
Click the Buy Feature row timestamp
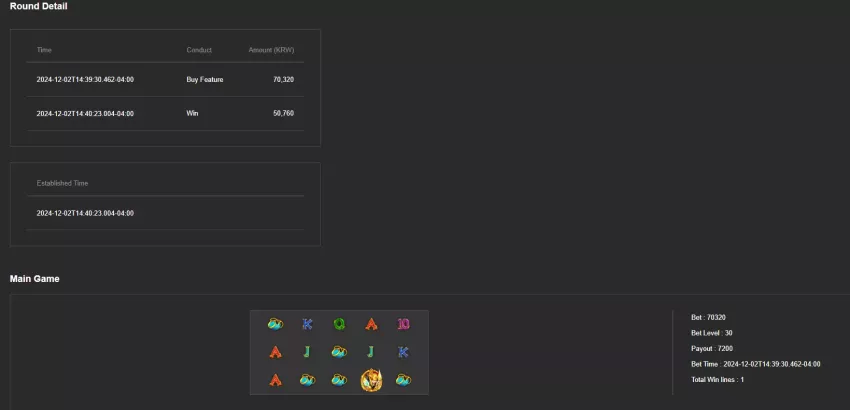[x=85, y=80]
